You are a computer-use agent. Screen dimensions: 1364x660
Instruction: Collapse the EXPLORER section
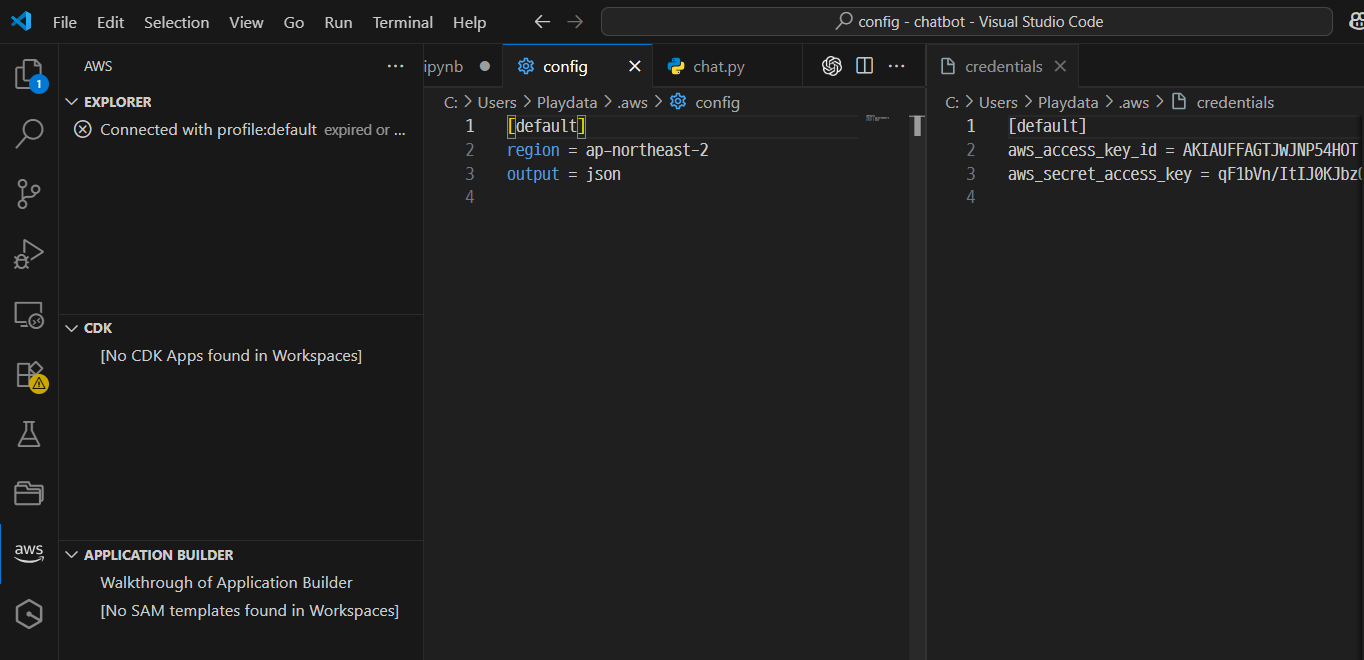72,102
